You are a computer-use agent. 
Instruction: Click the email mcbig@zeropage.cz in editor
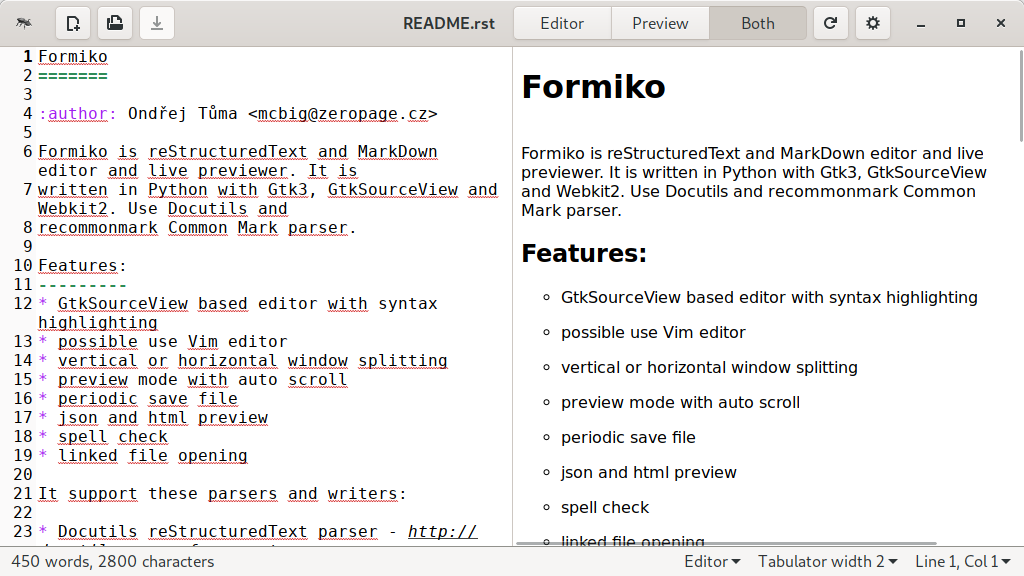coord(342,114)
